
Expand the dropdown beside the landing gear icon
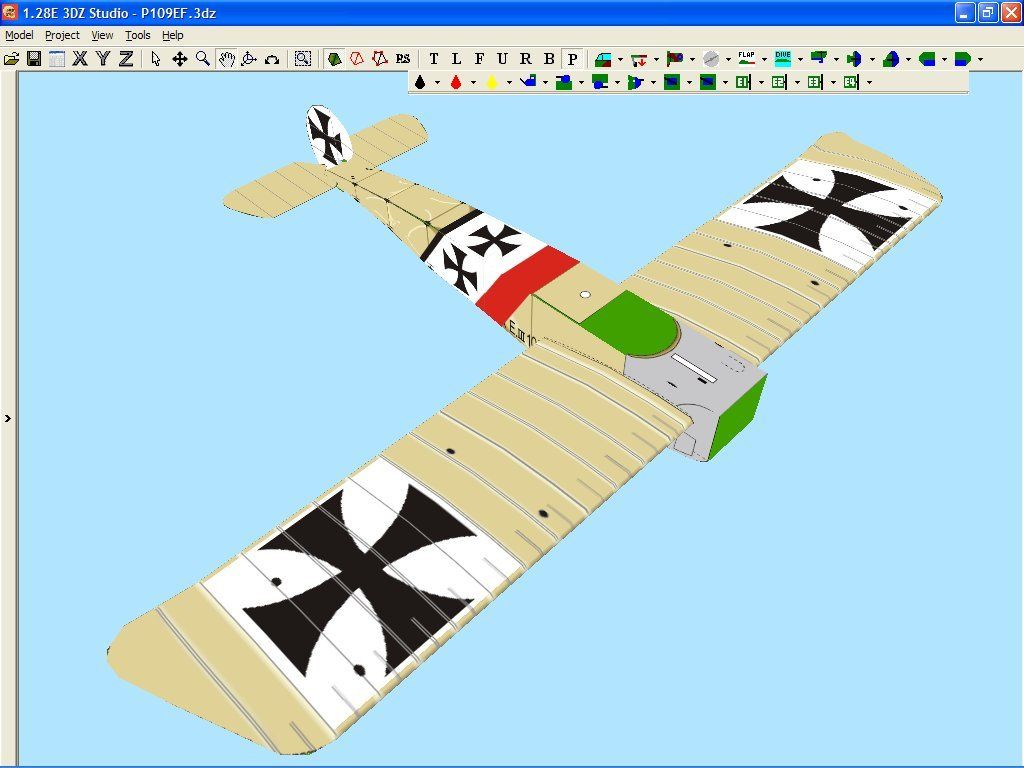click(x=656, y=60)
